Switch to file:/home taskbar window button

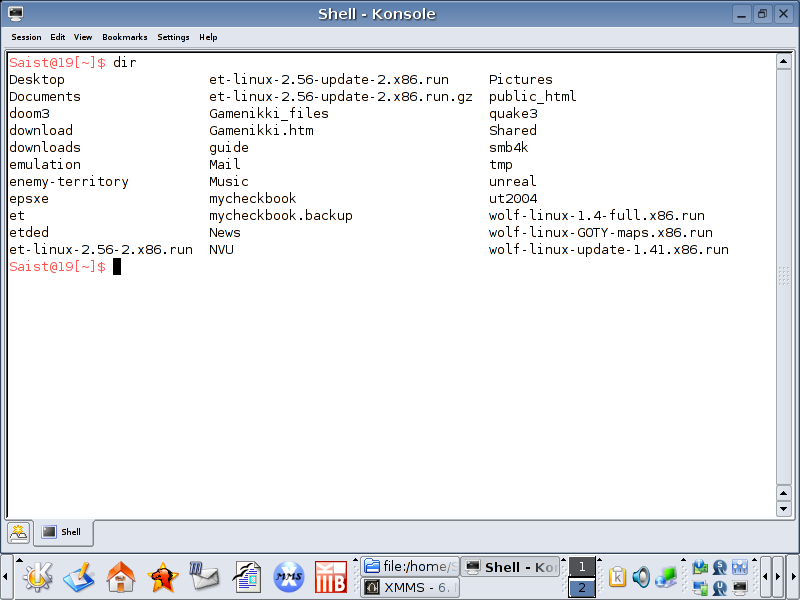coord(410,567)
